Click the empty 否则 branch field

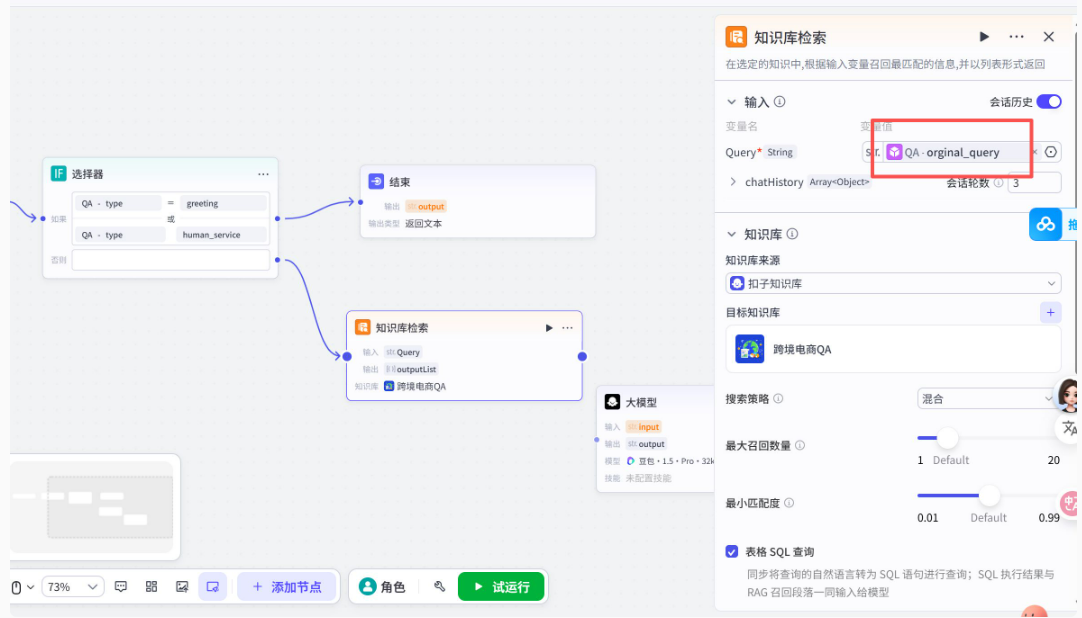(x=170, y=260)
